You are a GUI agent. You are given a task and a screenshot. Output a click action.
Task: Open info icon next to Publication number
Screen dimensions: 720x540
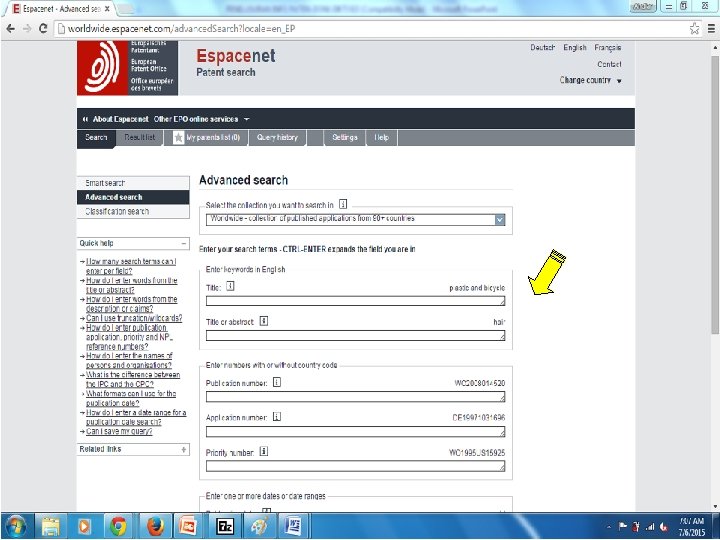(276, 382)
